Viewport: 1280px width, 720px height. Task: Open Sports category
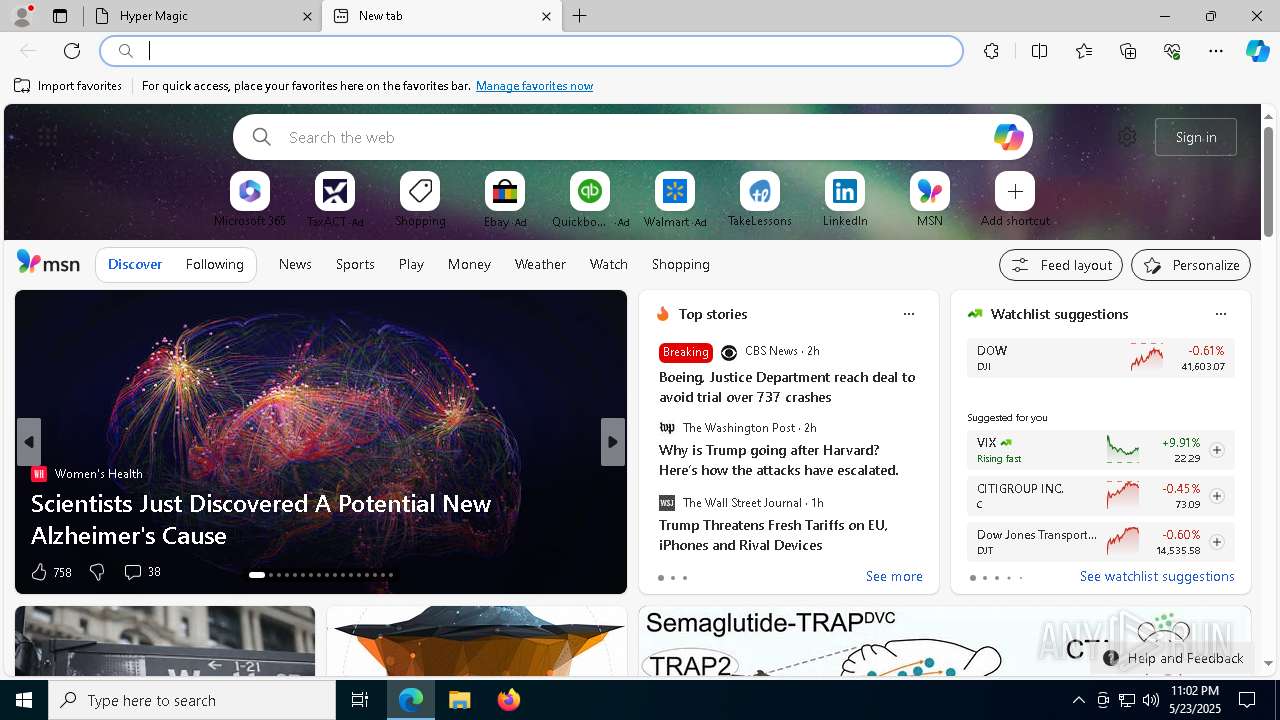(x=355, y=264)
